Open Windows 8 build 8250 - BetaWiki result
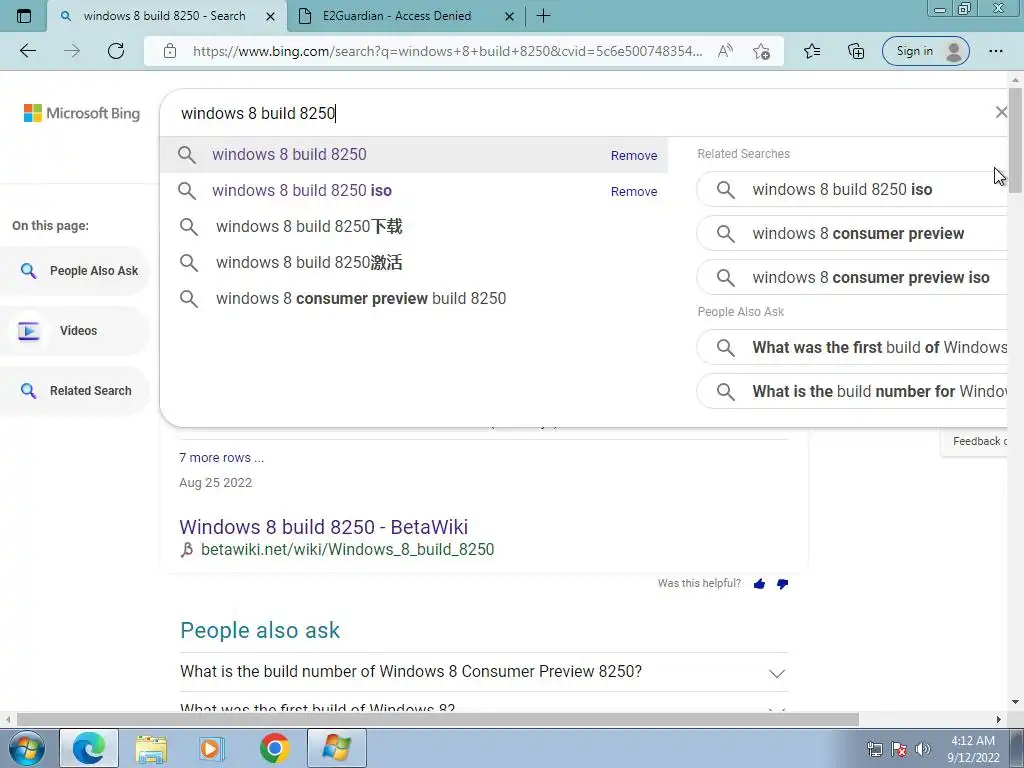Image resolution: width=1024 pixels, height=768 pixels. tap(323, 526)
